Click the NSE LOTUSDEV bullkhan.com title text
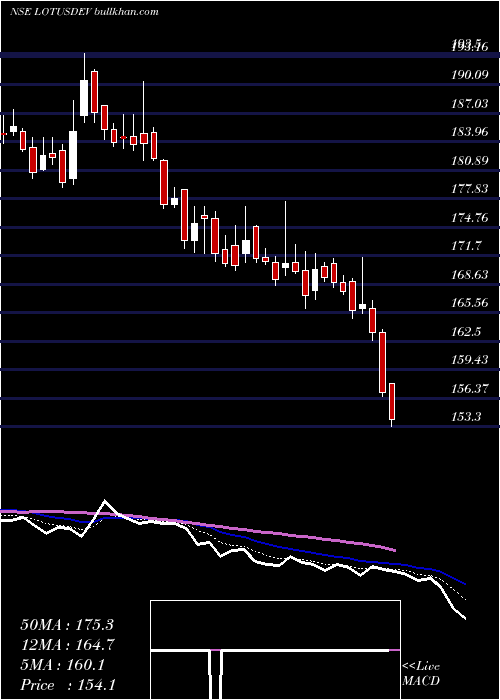 [84, 12]
